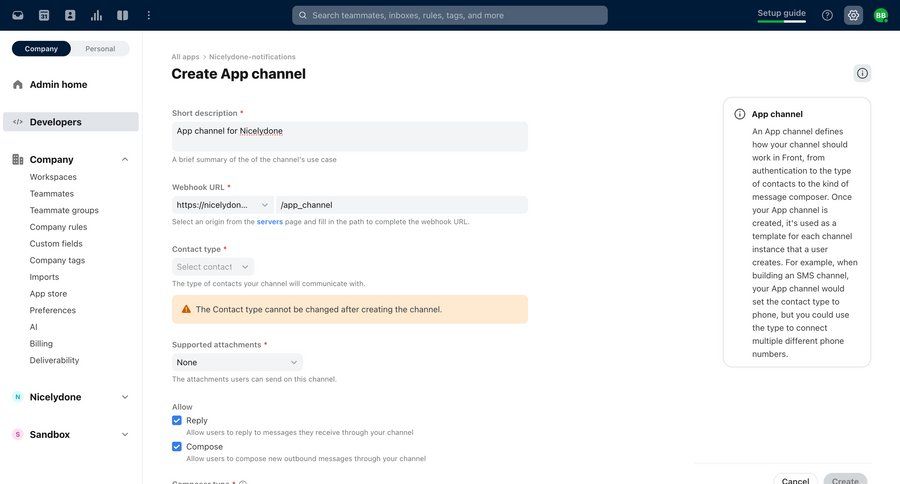Viewport: 900px width, 484px height.
Task: Open the inbox icon in top bar
Action: coord(18,16)
